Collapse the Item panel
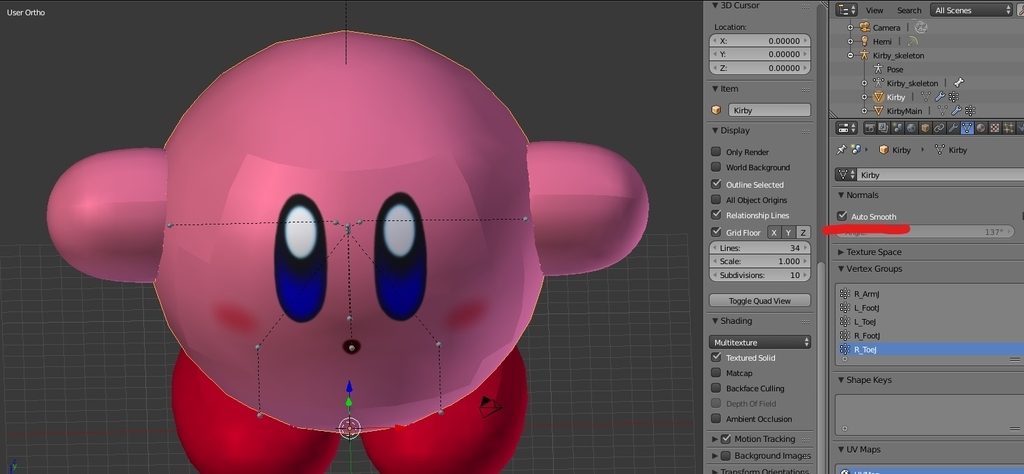The image size is (1024, 474). (715, 89)
